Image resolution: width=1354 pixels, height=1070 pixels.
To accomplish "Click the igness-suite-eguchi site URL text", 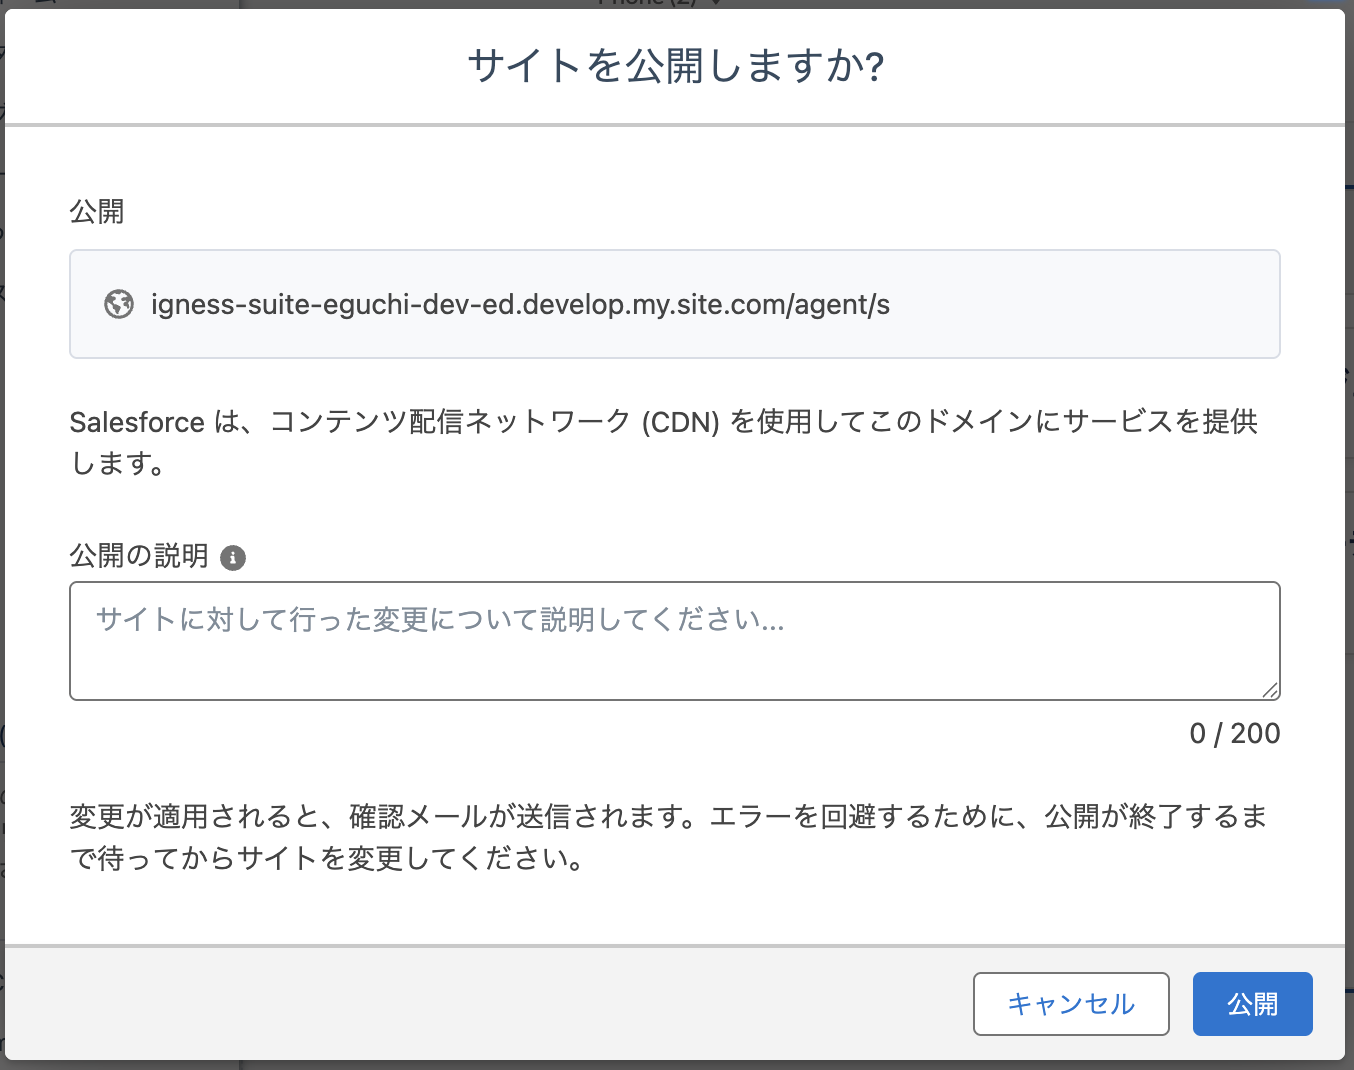I will click(x=520, y=304).
